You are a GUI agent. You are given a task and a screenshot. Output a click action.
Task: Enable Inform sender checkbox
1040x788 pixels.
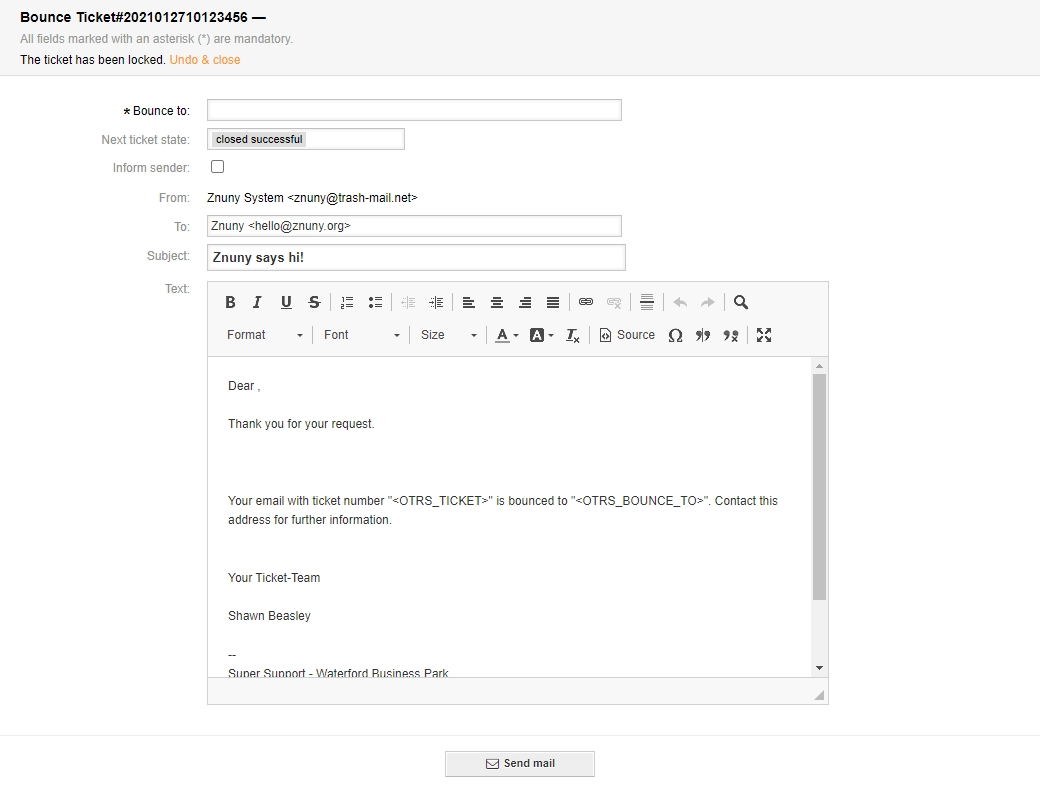click(x=217, y=167)
